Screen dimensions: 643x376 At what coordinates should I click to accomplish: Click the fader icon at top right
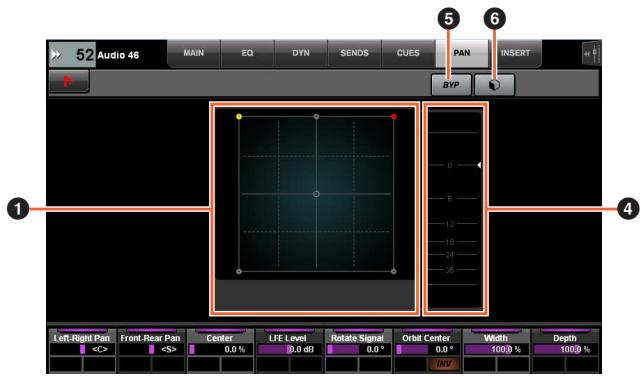[x=593, y=54]
